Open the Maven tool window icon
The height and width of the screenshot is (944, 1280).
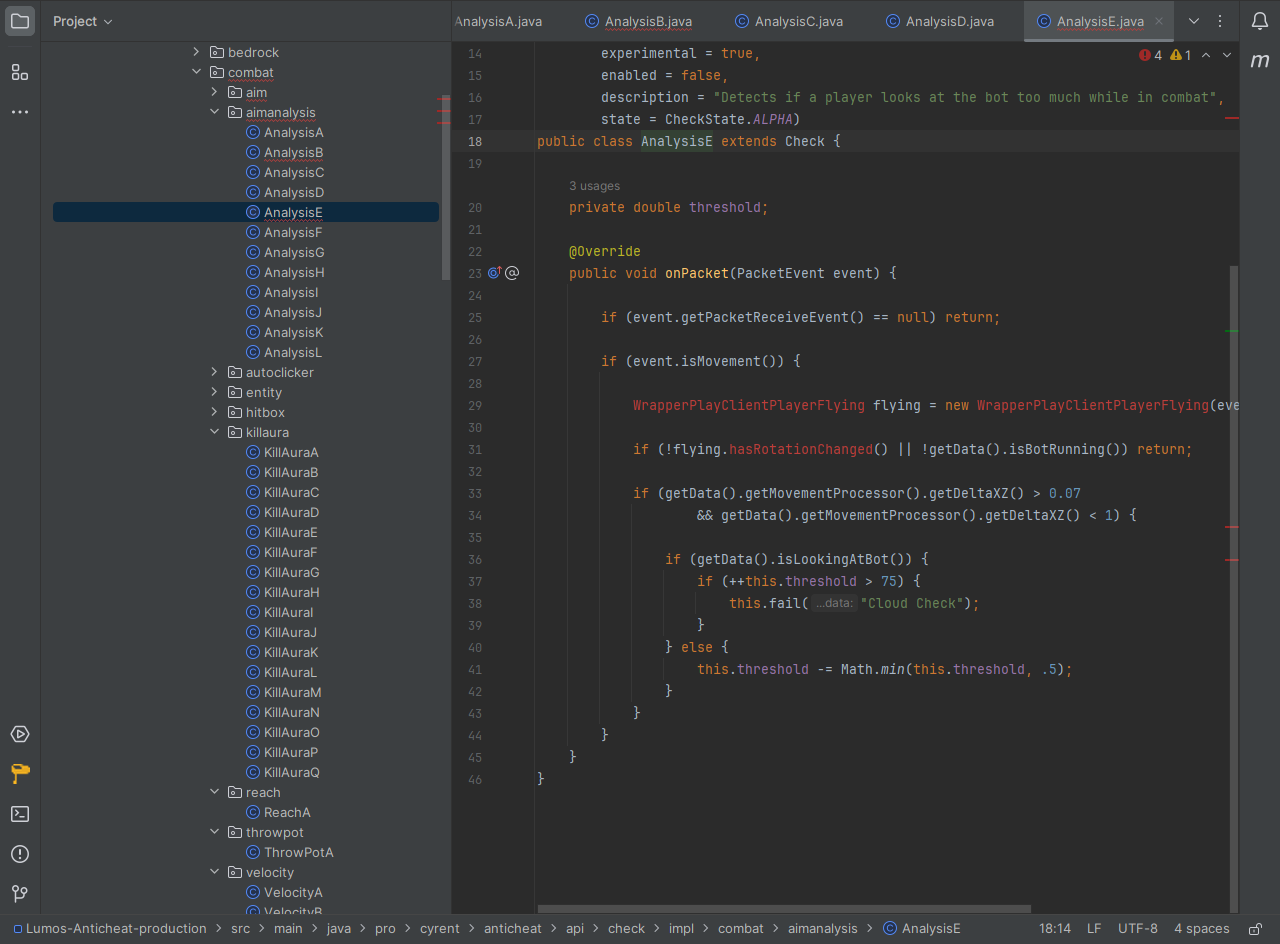[1259, 61]
